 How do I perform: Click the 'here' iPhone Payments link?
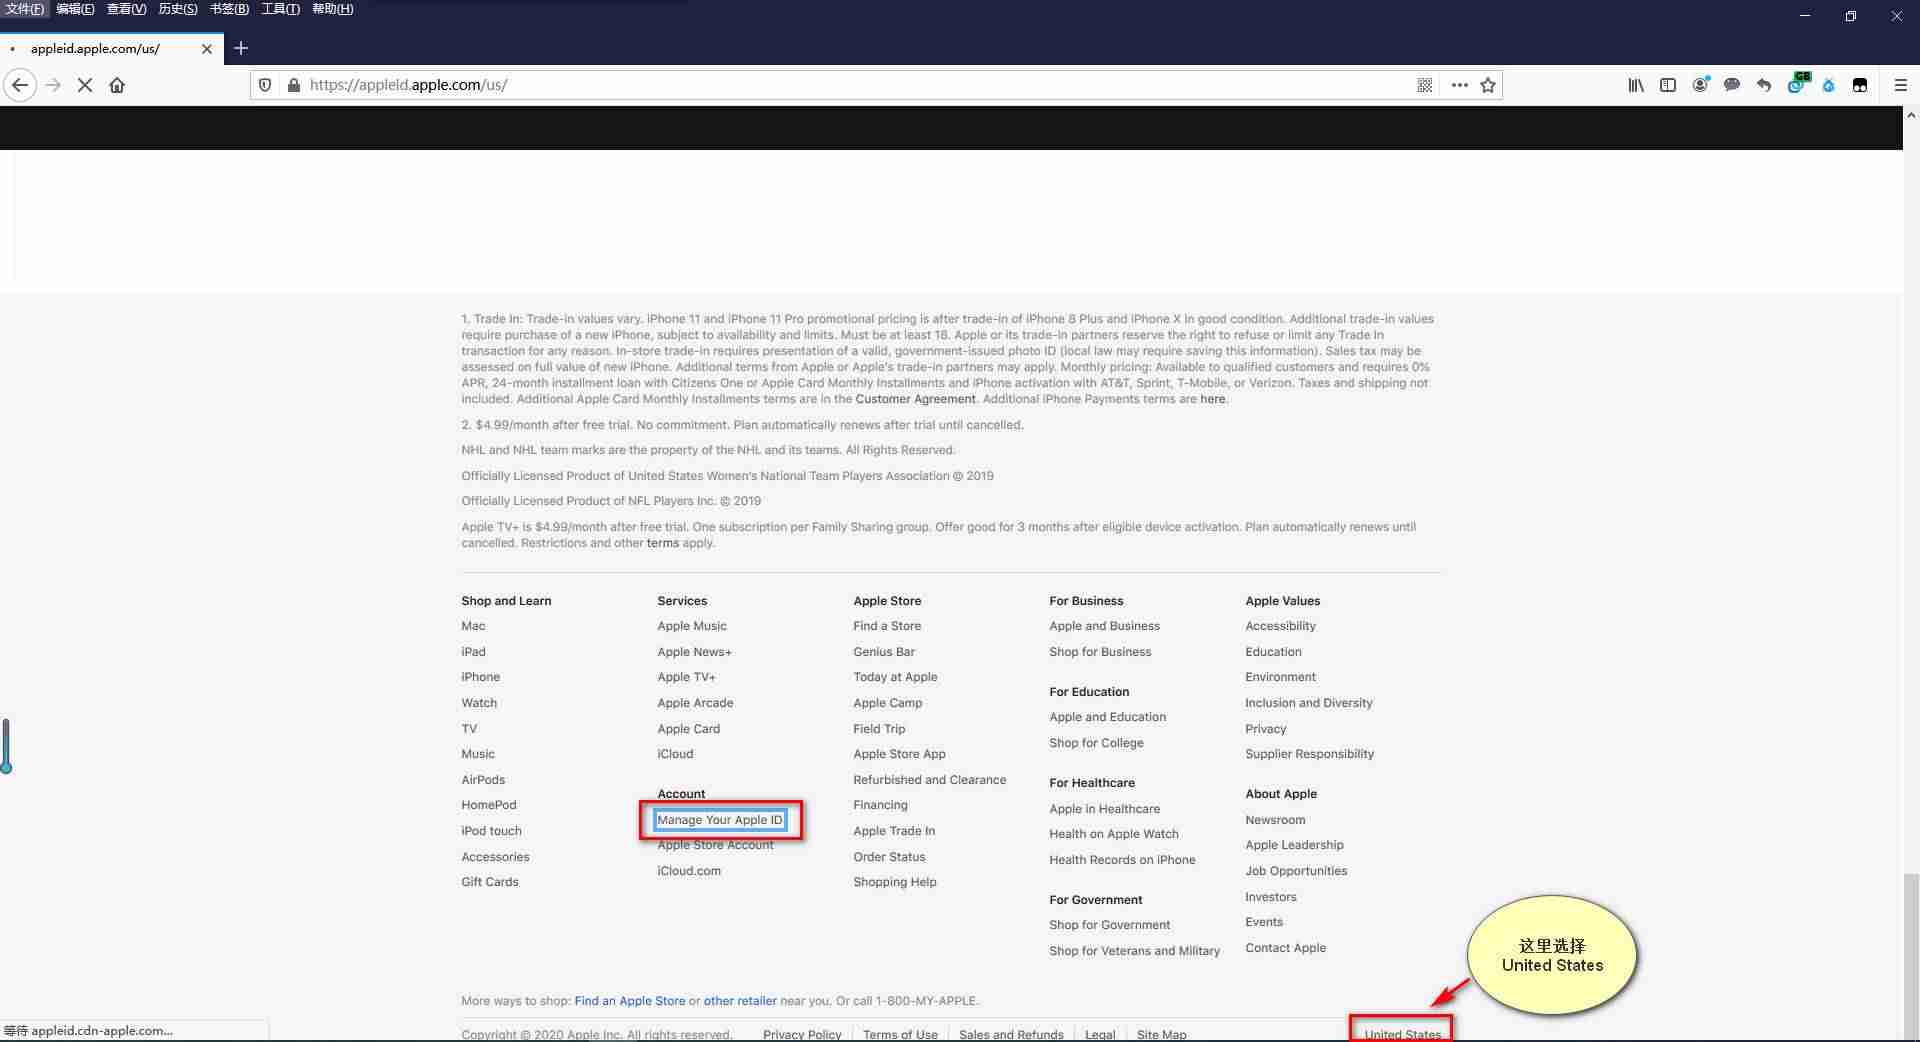[x=1212, y=399]
